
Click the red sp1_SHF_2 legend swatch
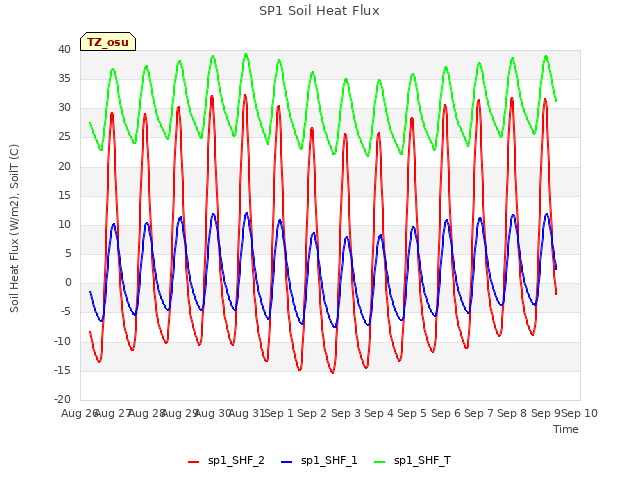point(193,462)
